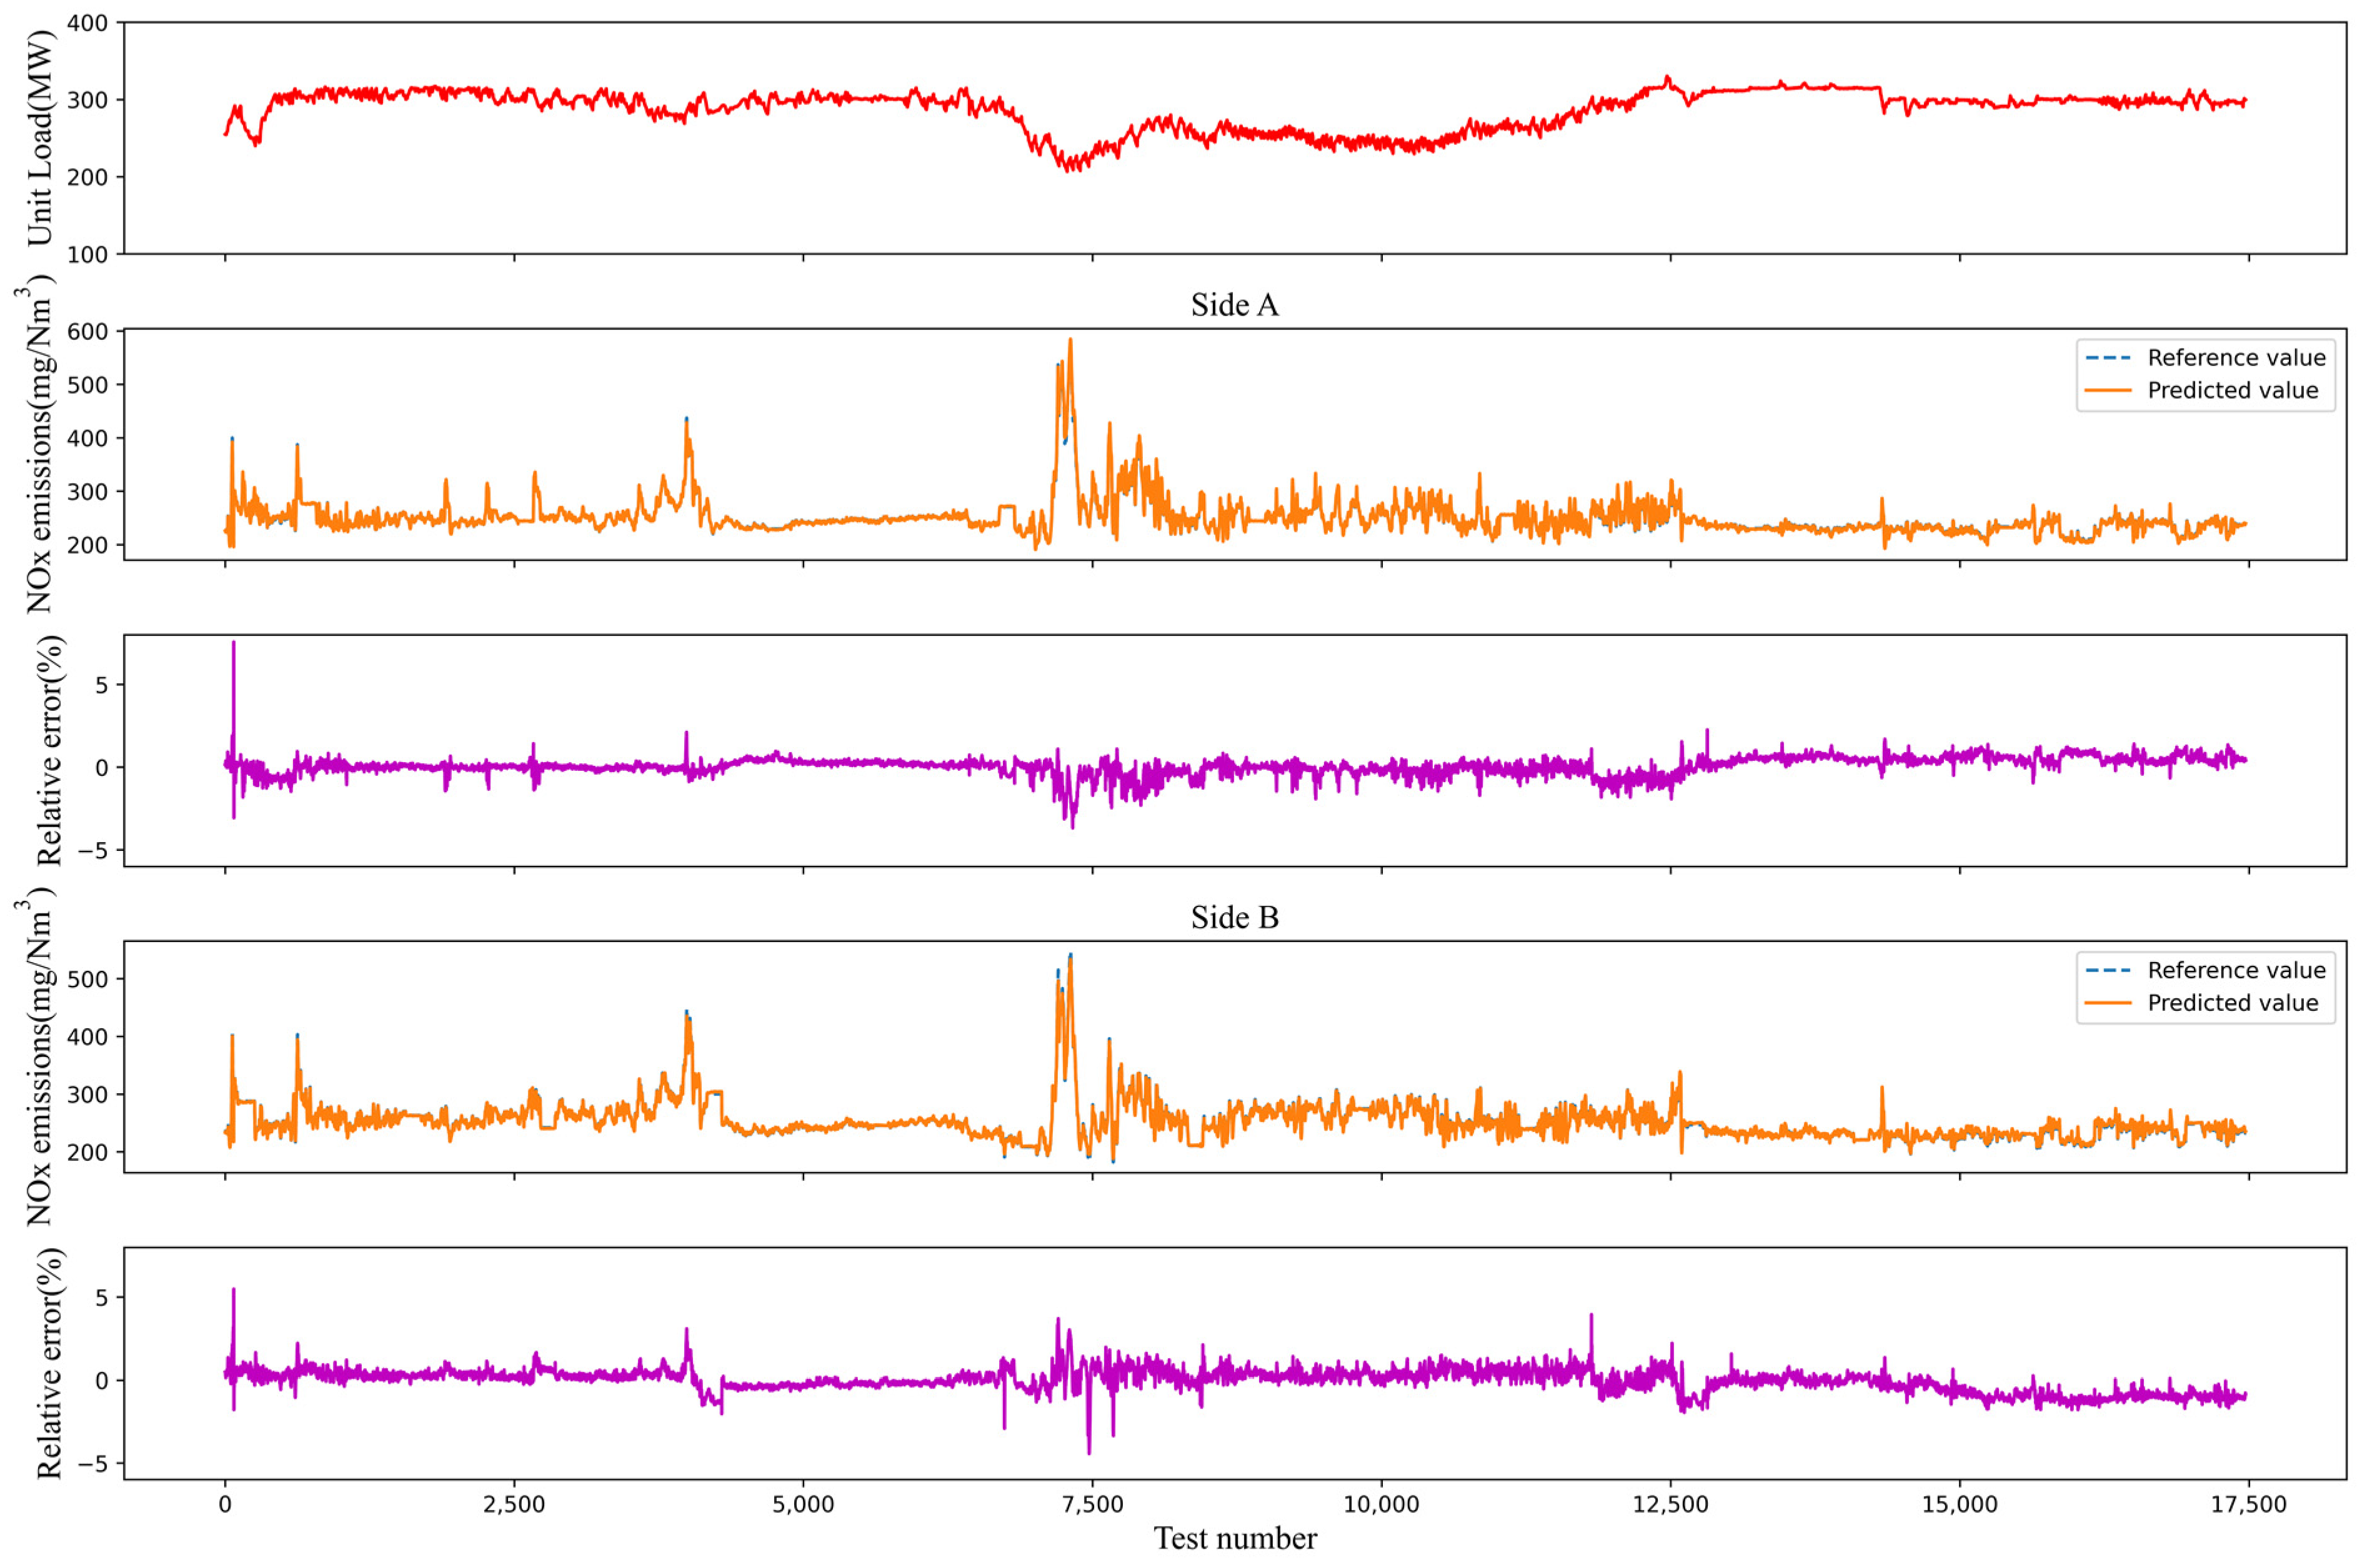Screen dimensions: 2377x1568
Task: Click the orange line swatch in Side B legend
Action: point(2108,1003)
